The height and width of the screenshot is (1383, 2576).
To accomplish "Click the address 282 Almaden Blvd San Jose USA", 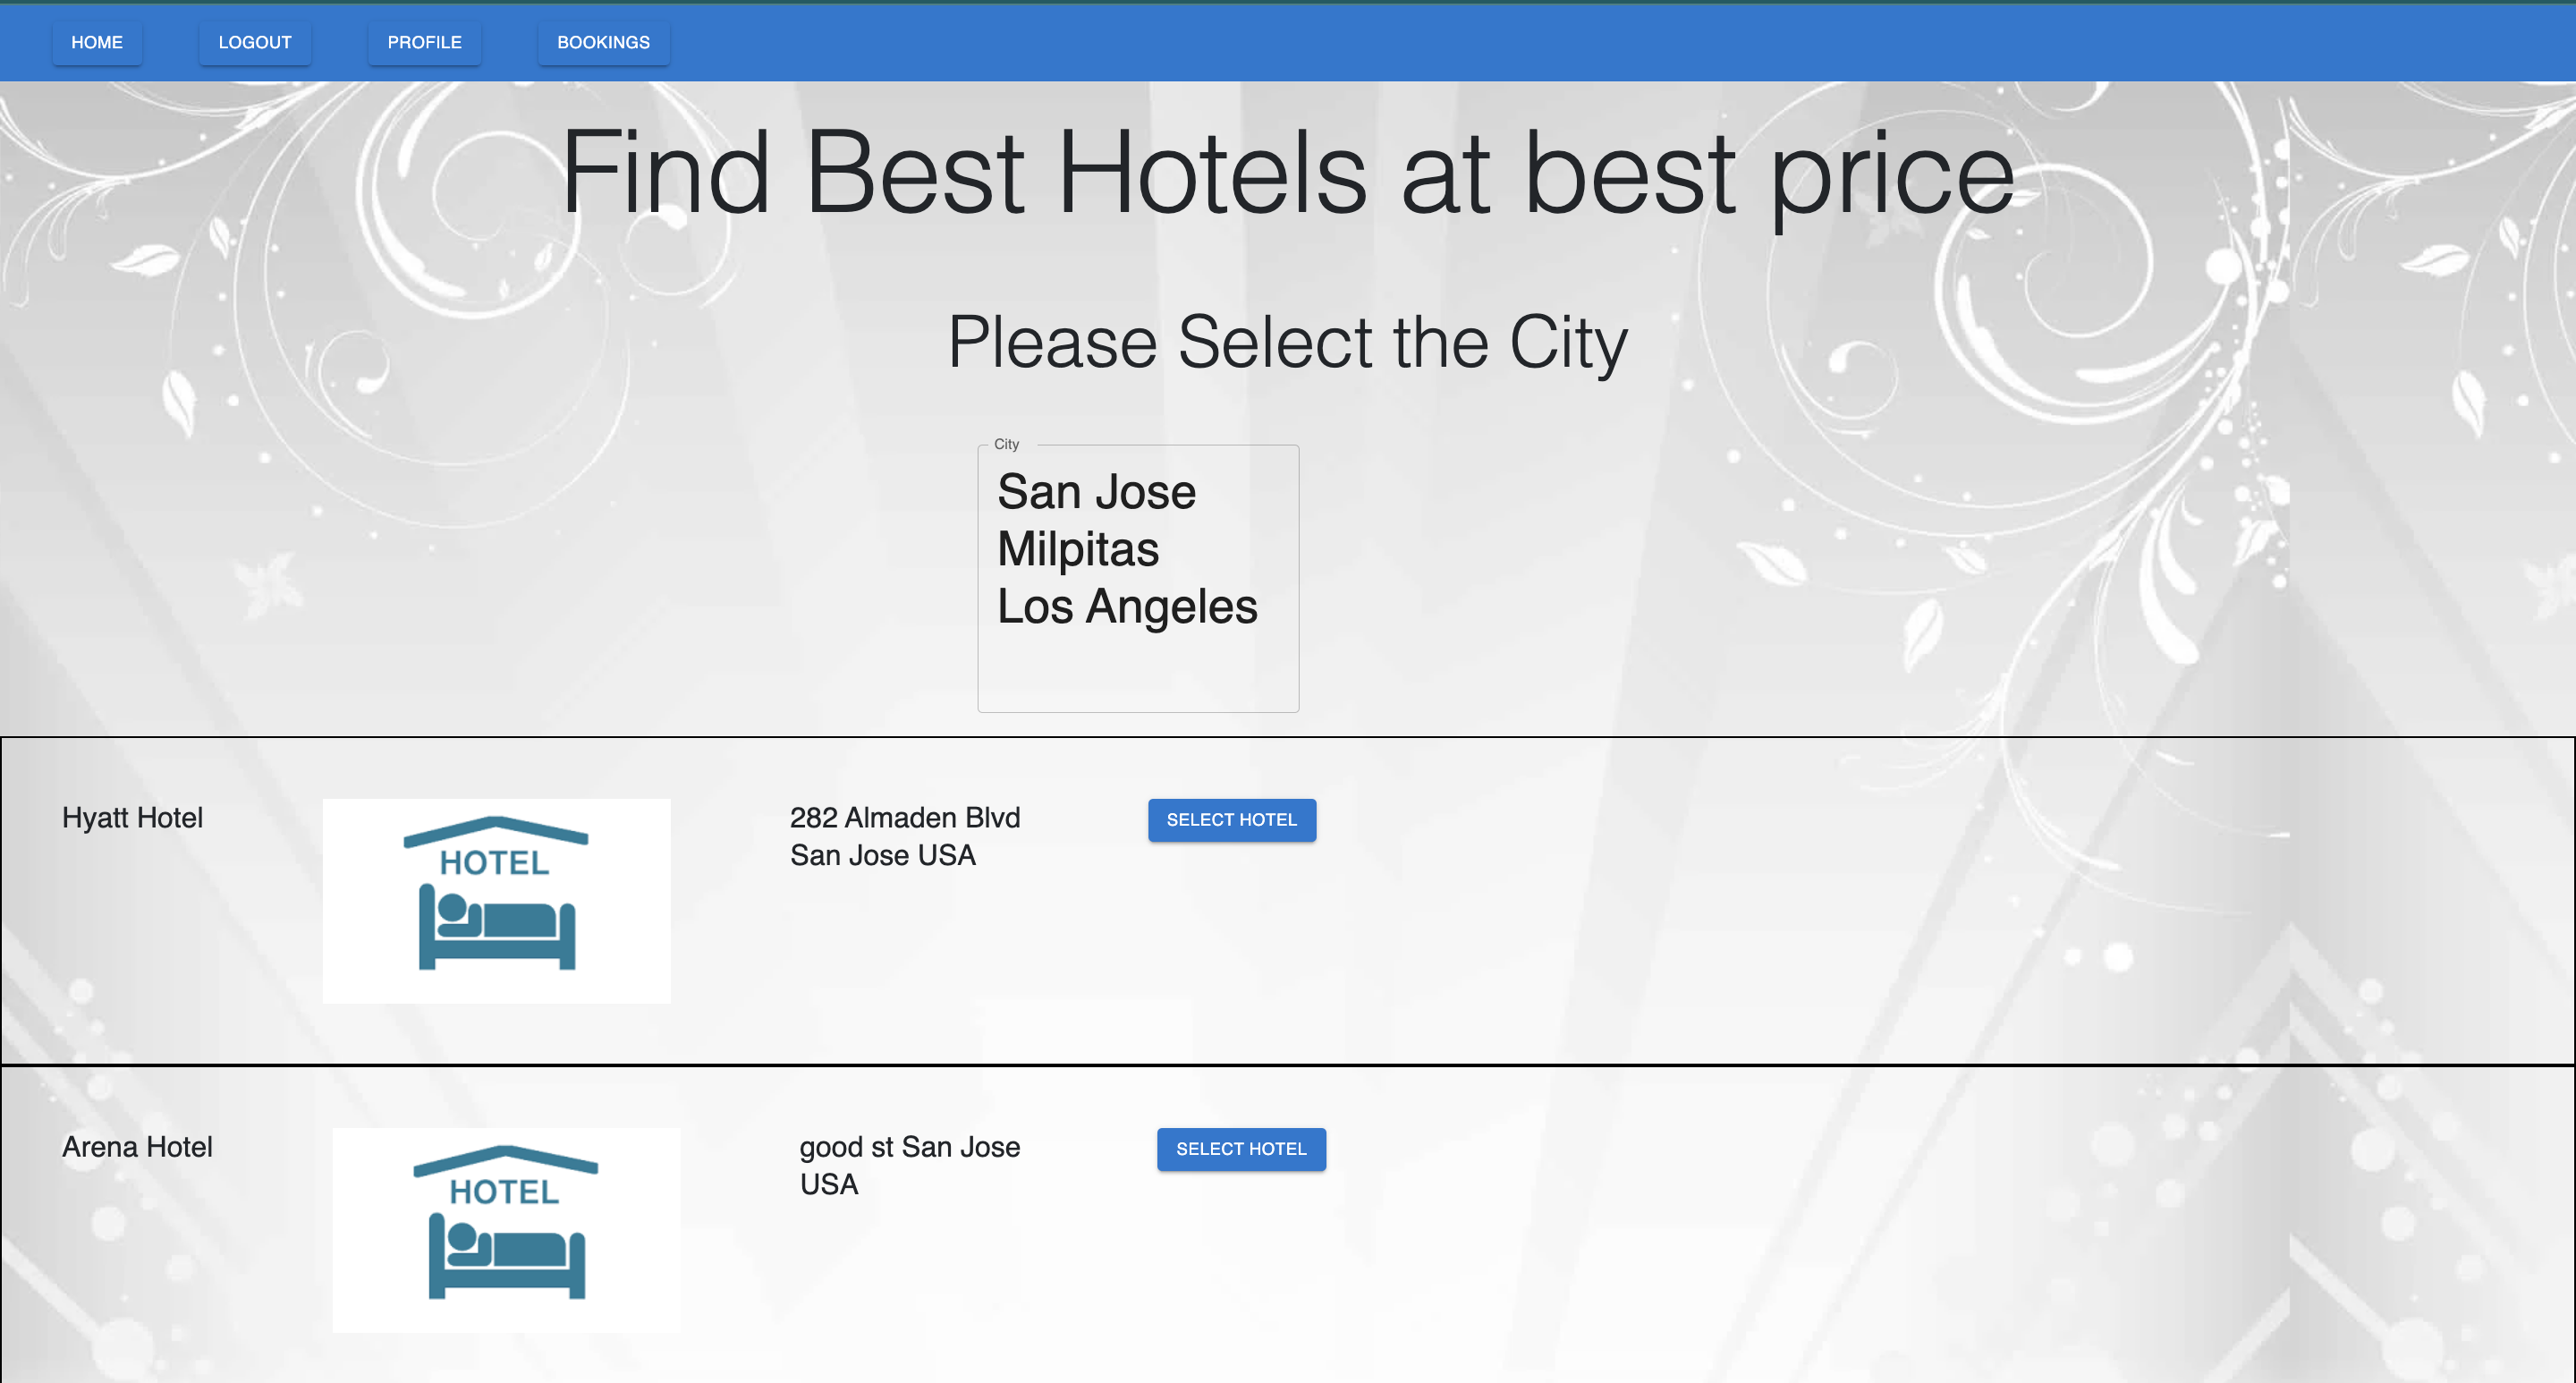I will tap(904, 836).
